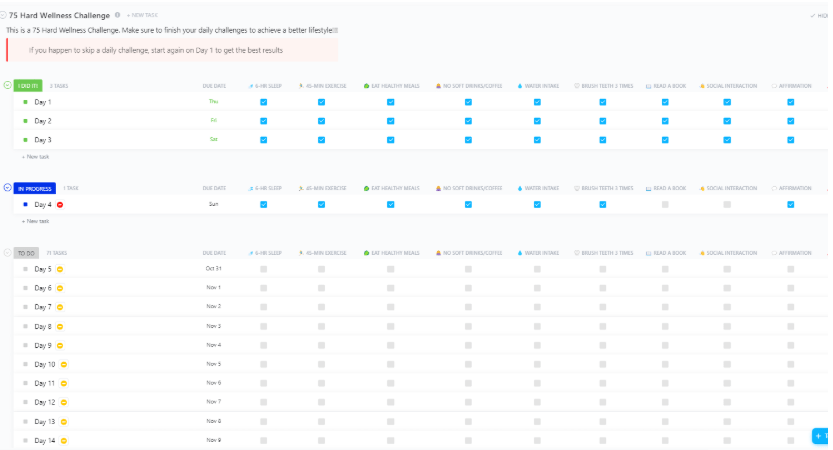The image size is (833, 450).
Task: Open Day 6 due date Nov 1
Action: coord(213,288)
